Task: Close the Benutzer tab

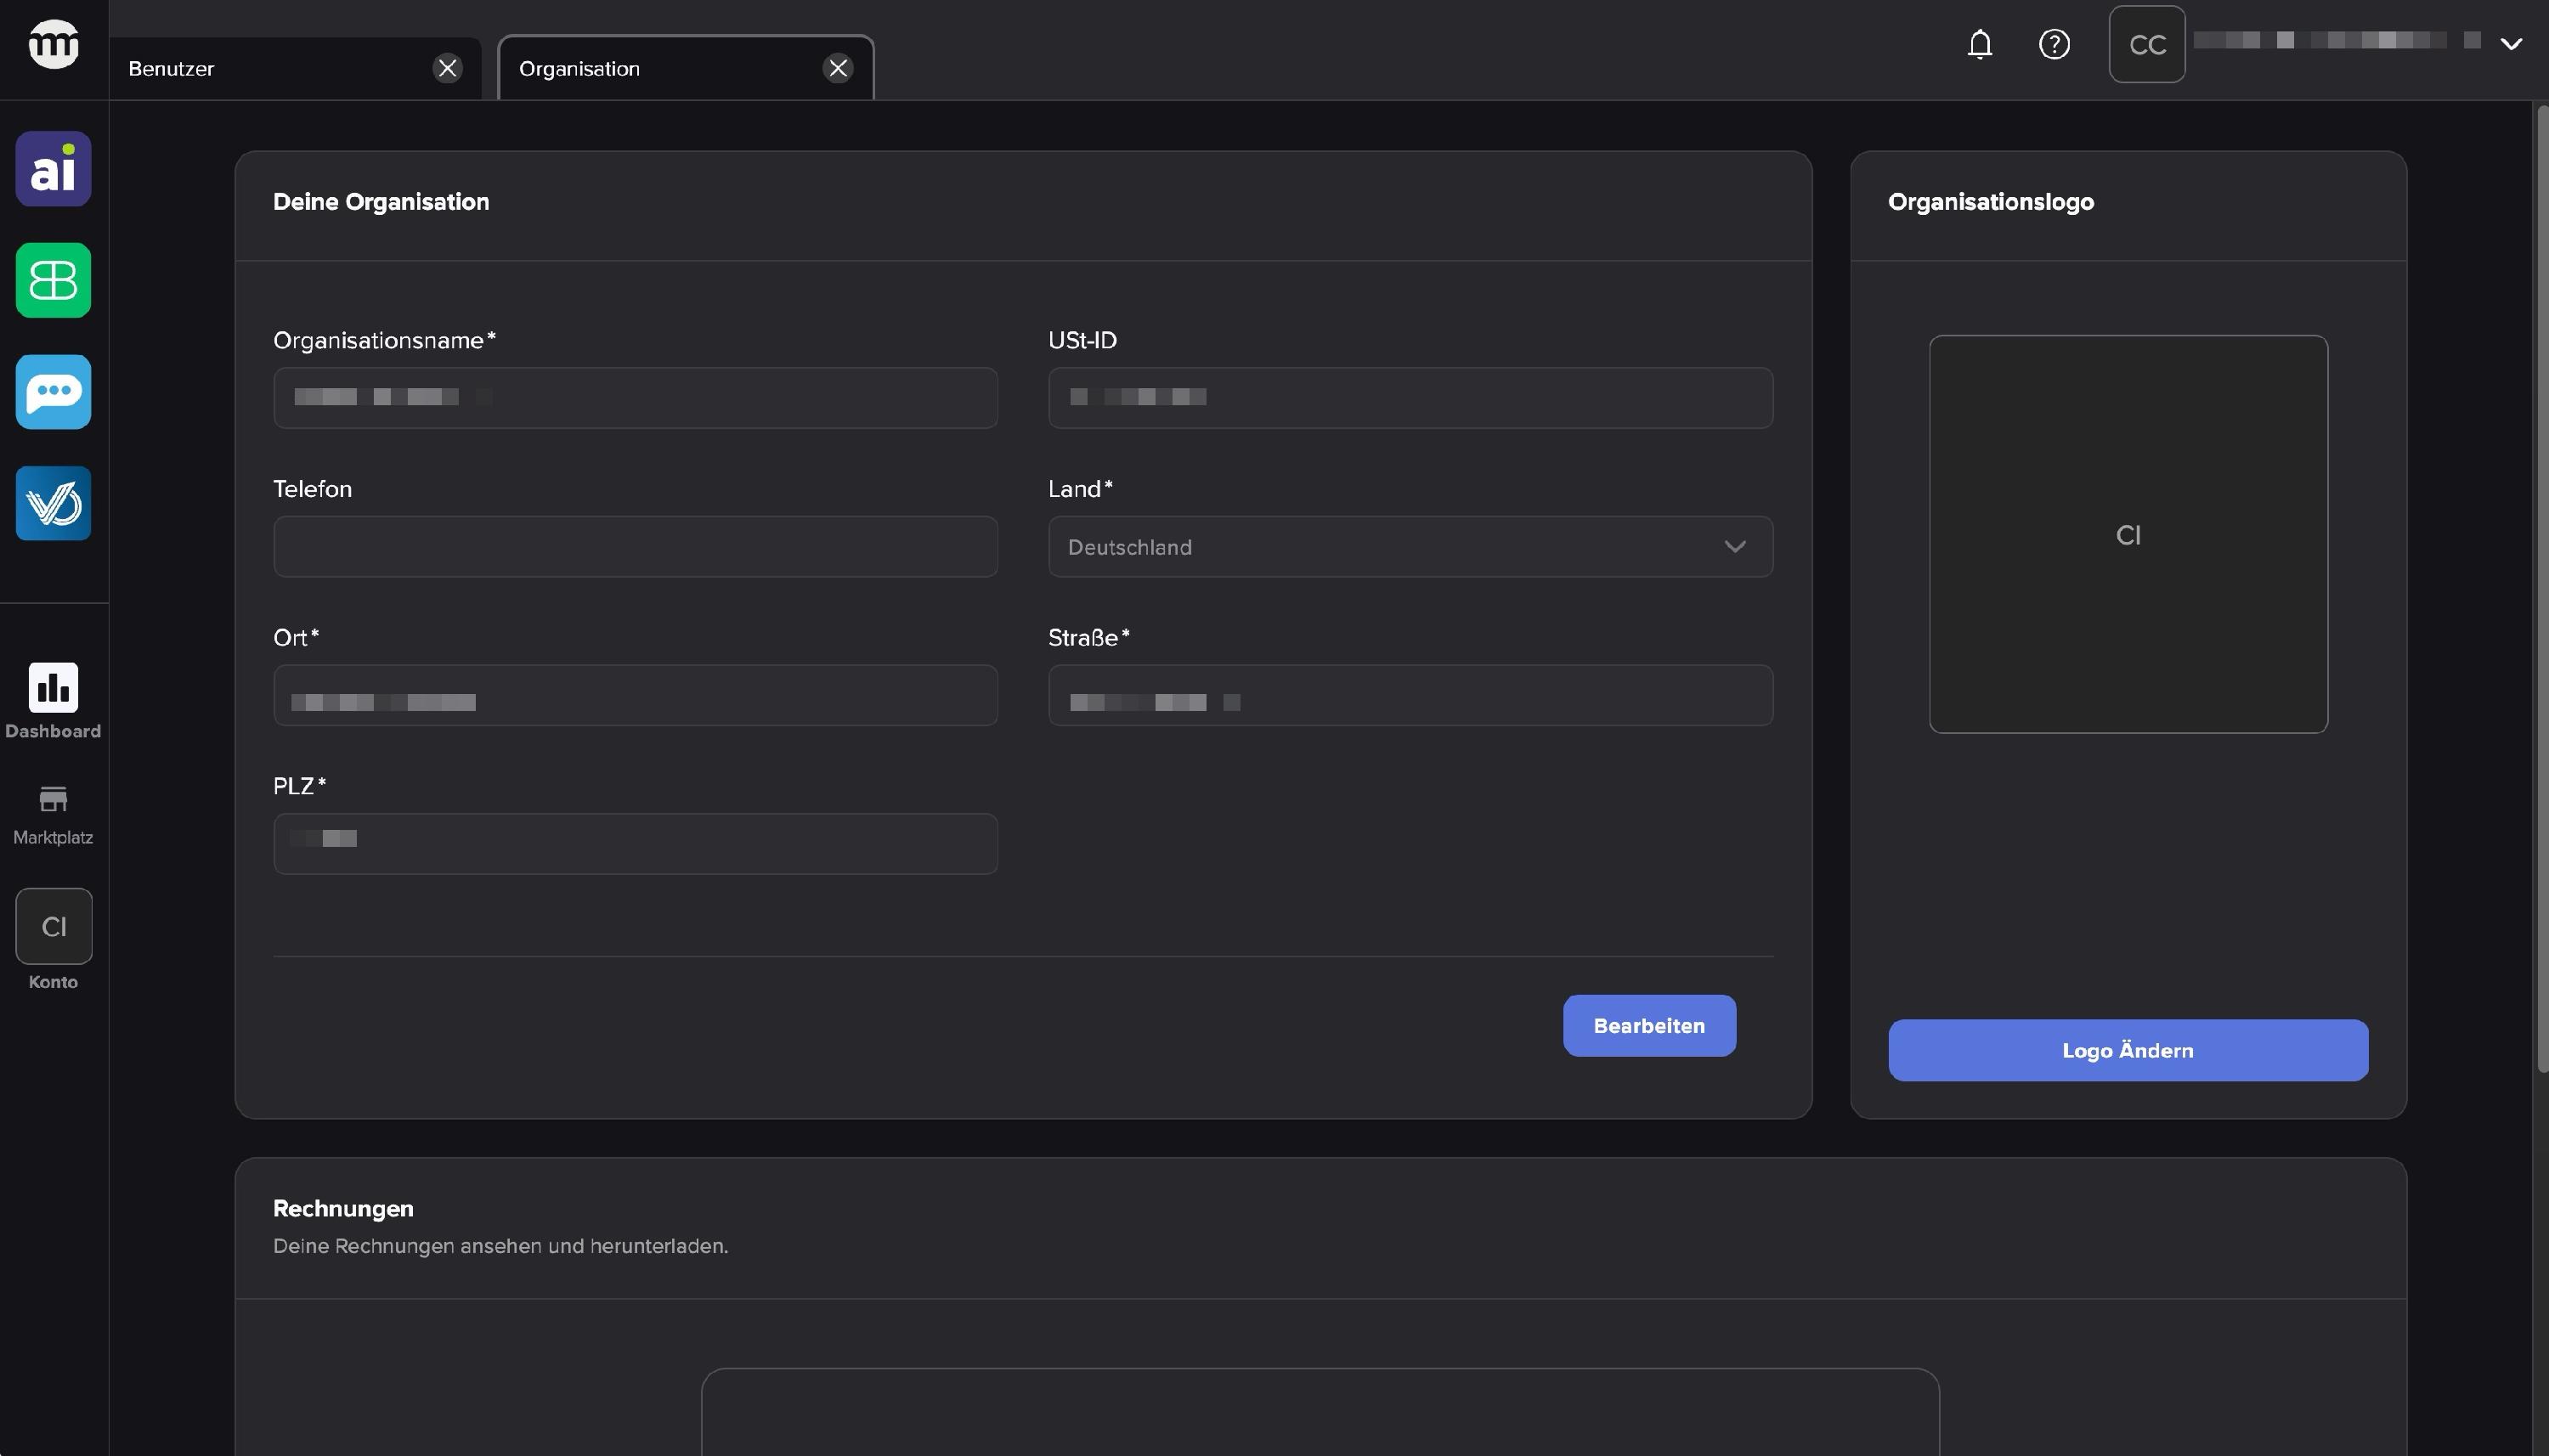Action: [x=447, y=68]
